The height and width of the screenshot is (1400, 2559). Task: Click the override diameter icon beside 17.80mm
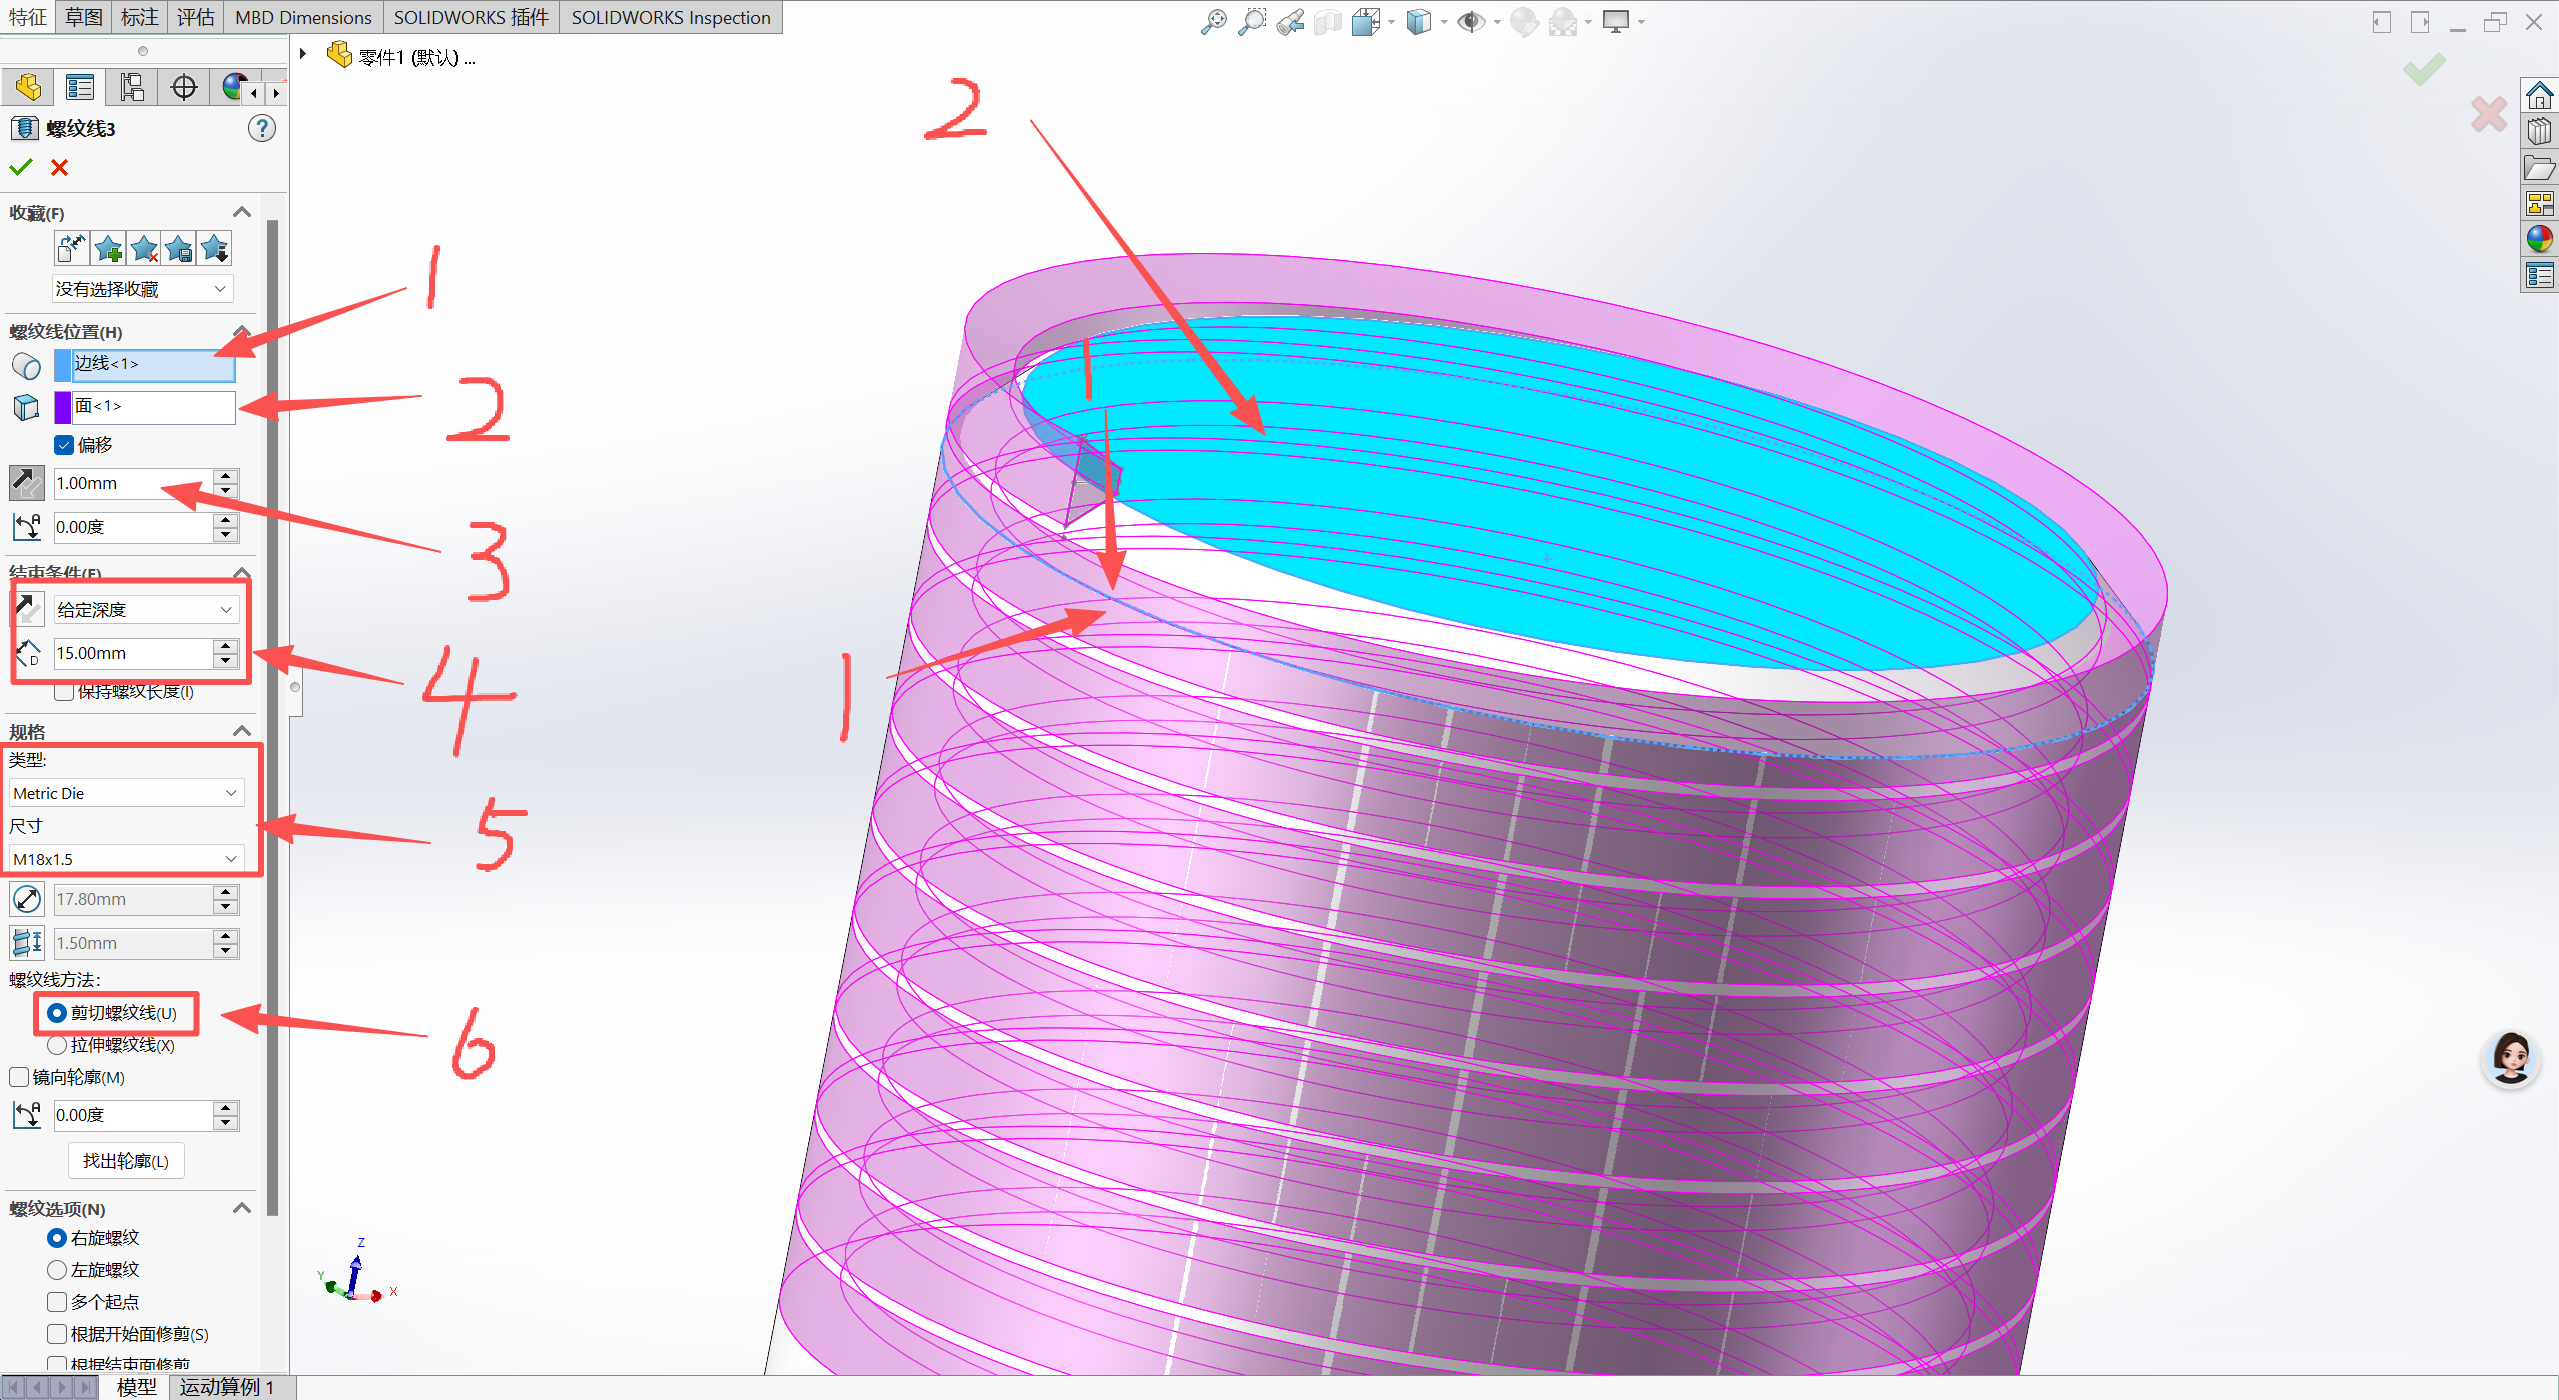coord(27,899)
